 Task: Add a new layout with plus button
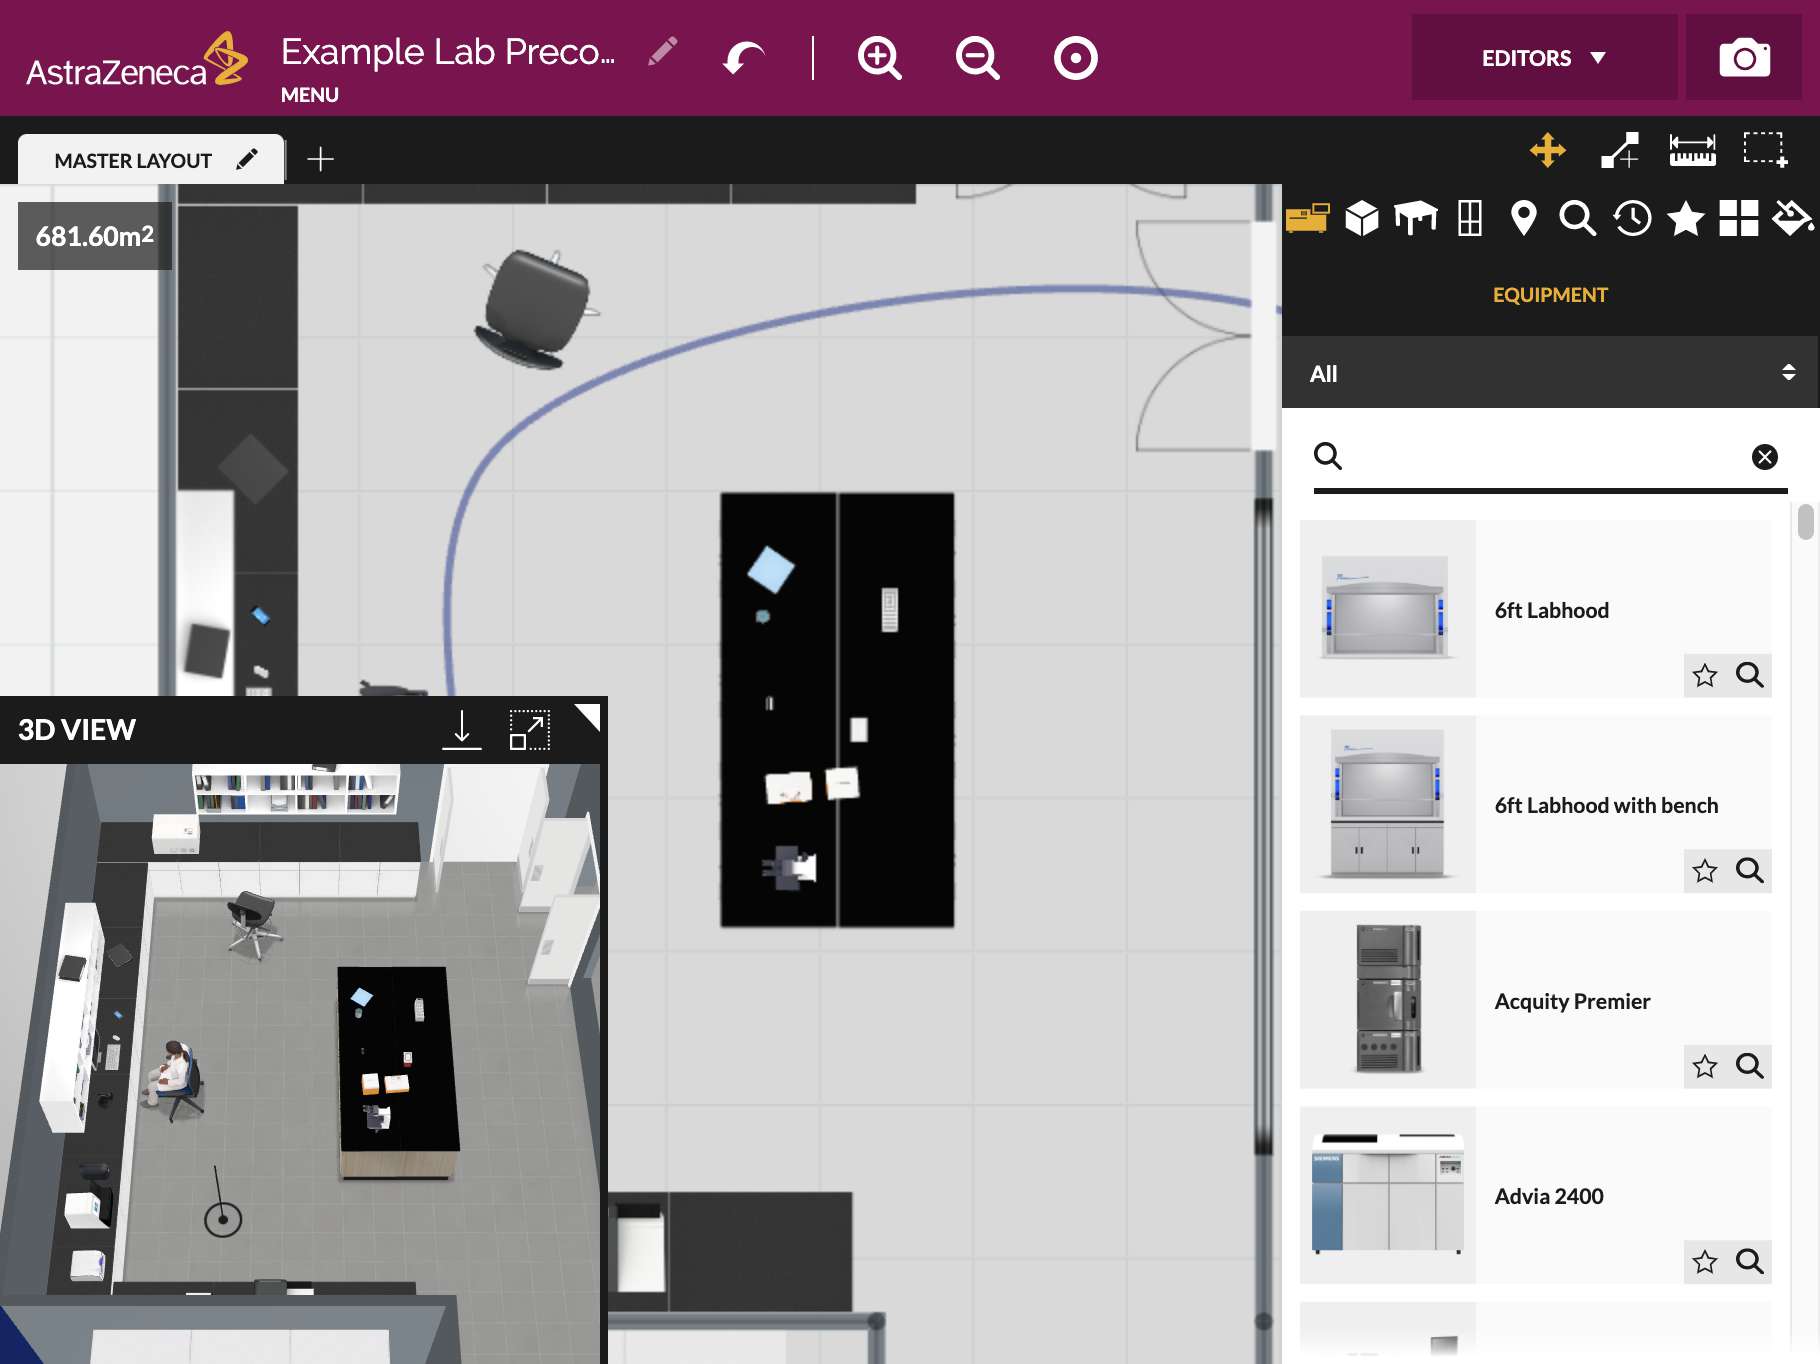pos(320,159)
